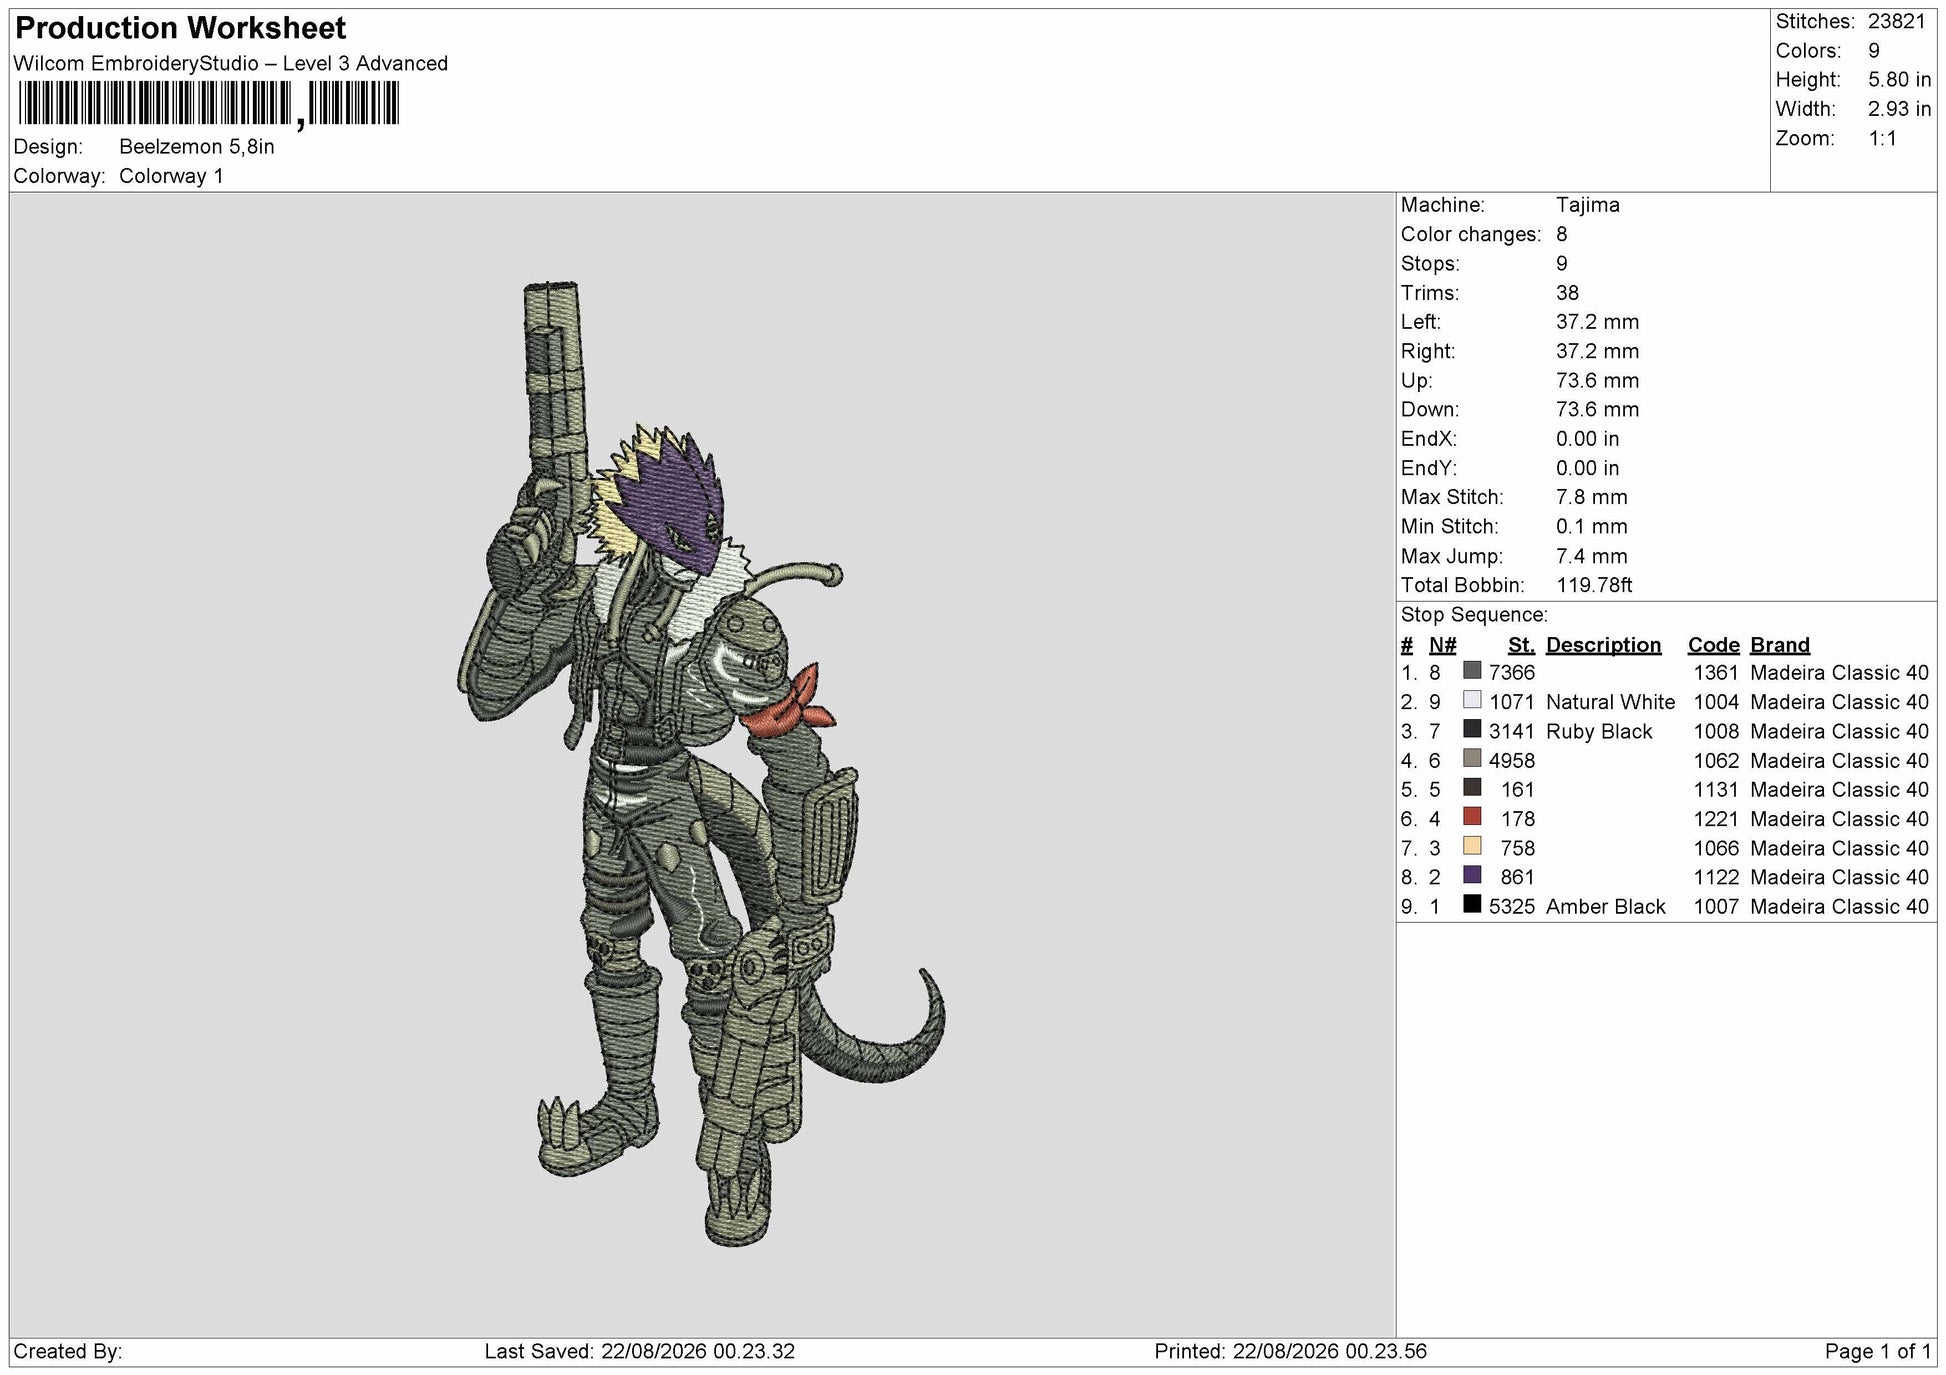Select the stitch count '4958' in stop 4
The image size is (1946, 1375).
1512,760
